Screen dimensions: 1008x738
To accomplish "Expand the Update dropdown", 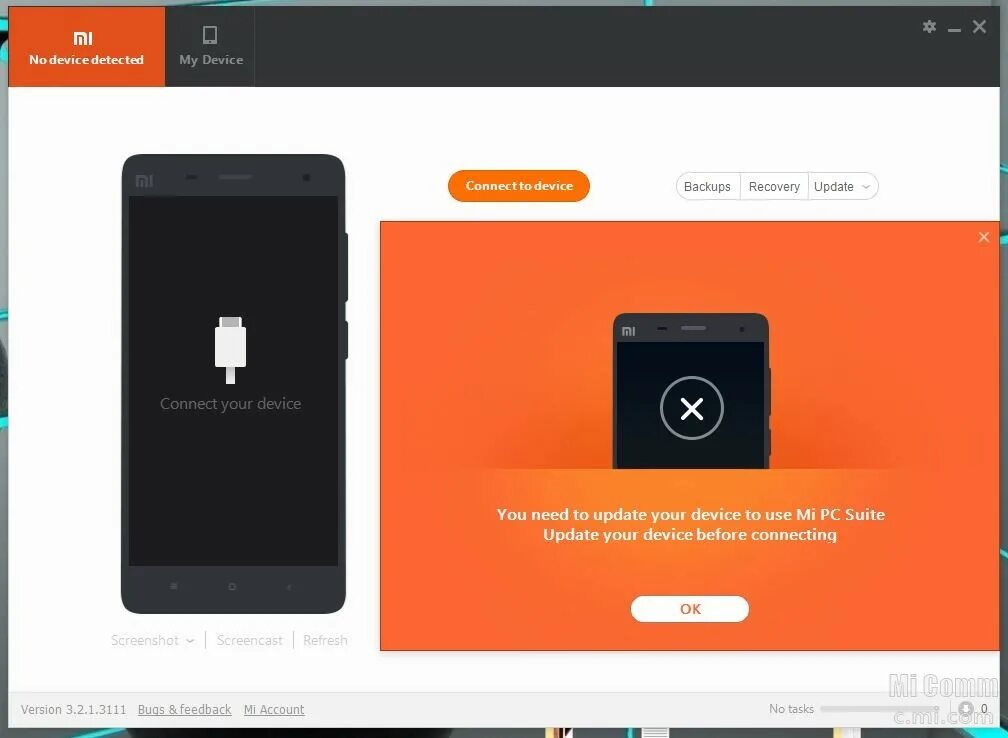I will (x=842, y=186).
